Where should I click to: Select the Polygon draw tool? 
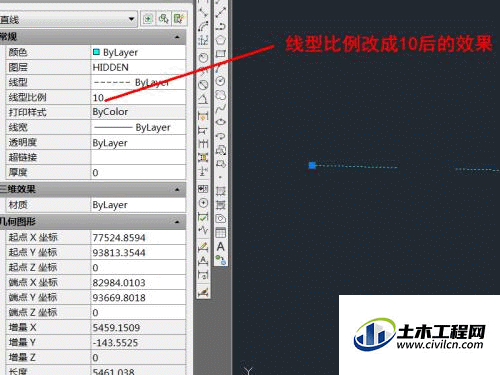pyautogui.click(x=220, y=40)
